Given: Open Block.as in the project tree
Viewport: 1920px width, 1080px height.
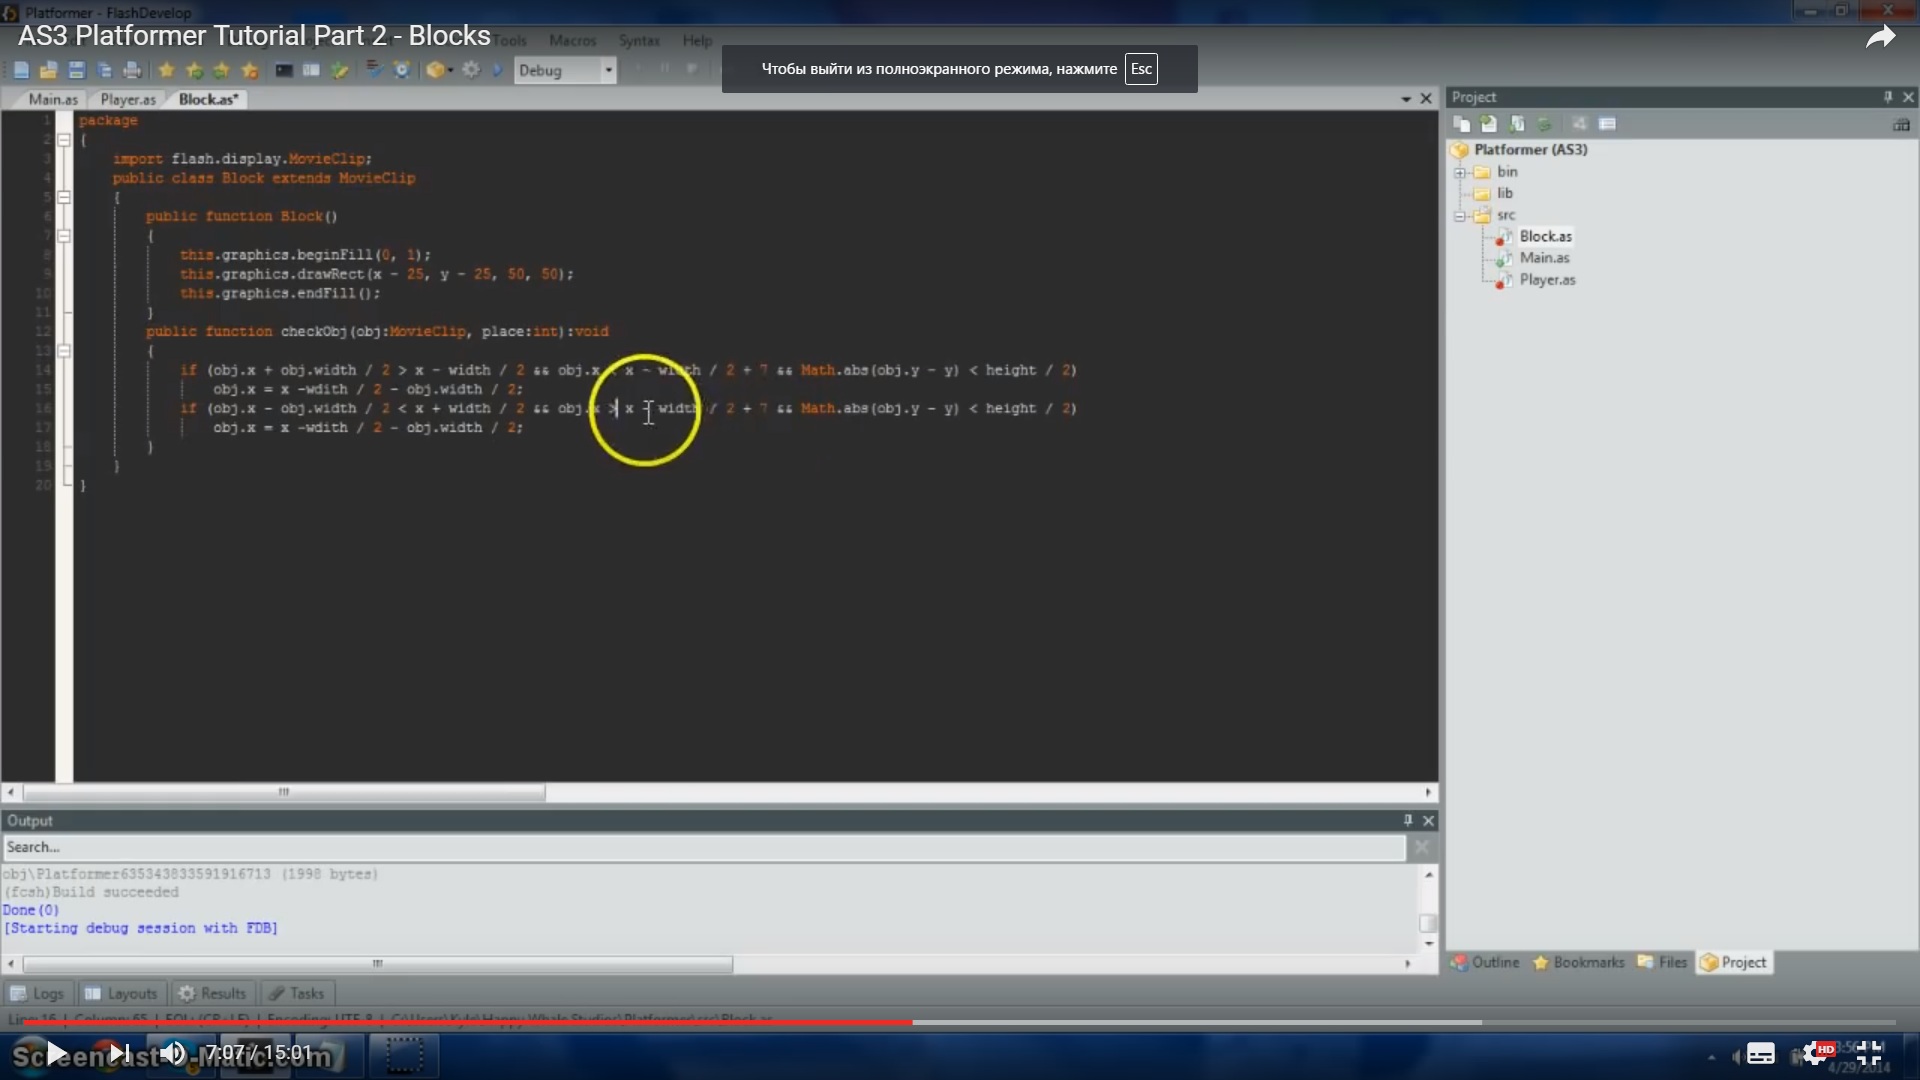Looking at the screenshot, I should (x=1545, y=236).
